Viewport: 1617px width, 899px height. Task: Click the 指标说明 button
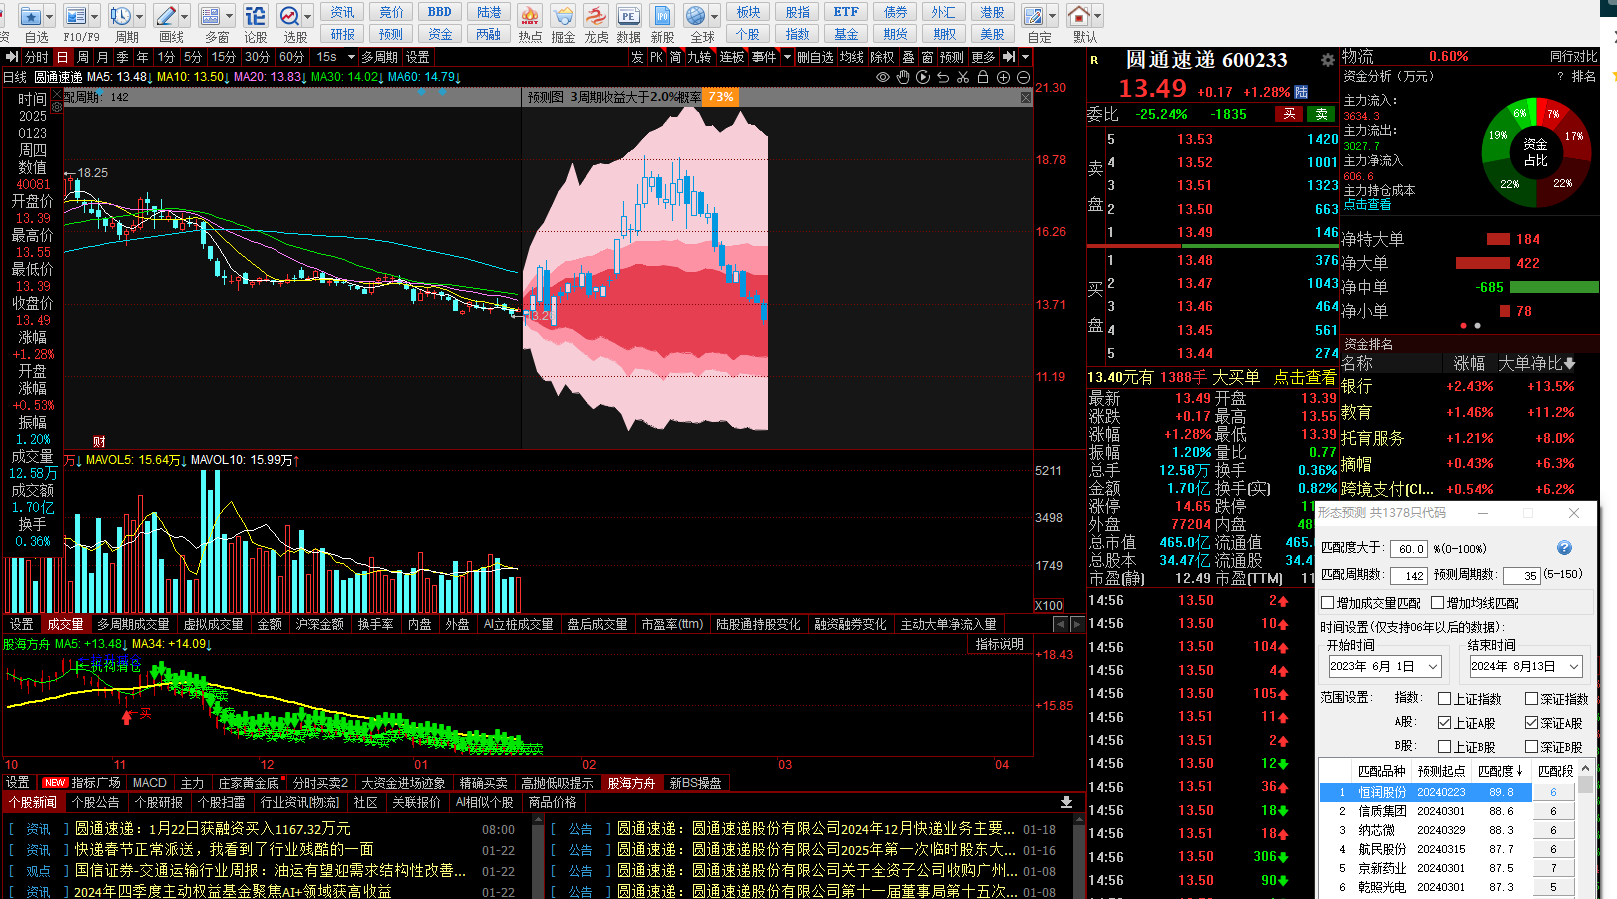[999, 645]
